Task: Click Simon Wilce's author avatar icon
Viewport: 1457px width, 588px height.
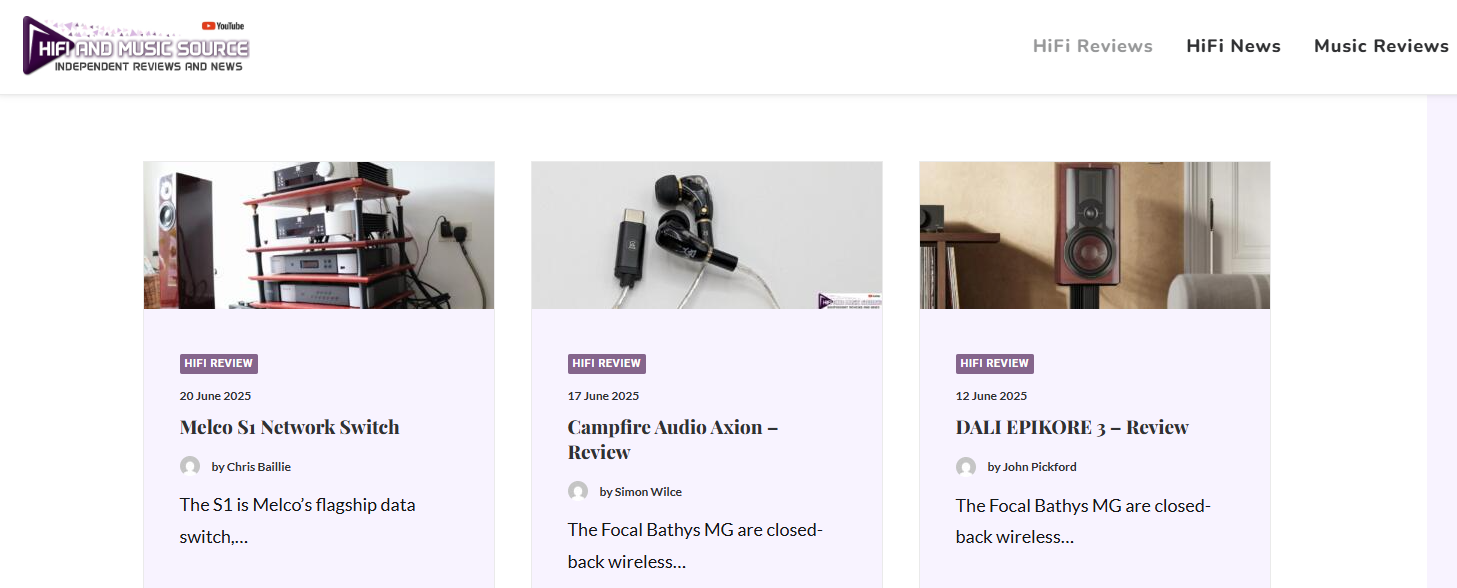Action: (x=578, y=491)
